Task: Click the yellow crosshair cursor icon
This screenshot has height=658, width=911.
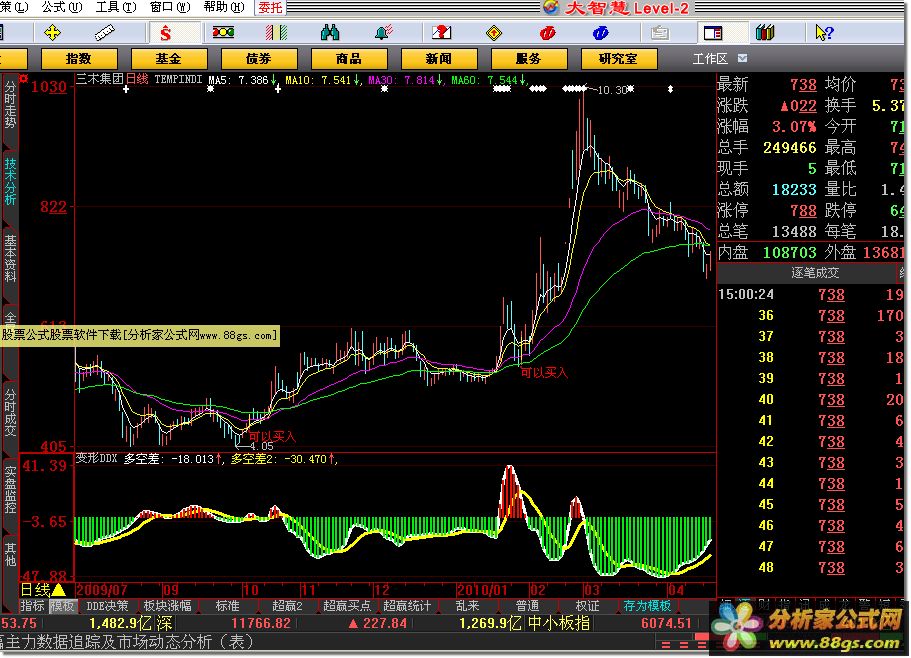Action: pos(53,33)
